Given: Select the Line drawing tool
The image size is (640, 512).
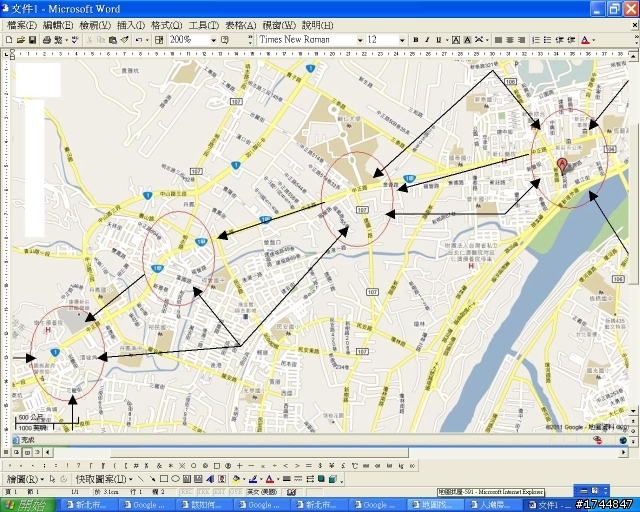Looking at the screenshot, I should (141, 479).
